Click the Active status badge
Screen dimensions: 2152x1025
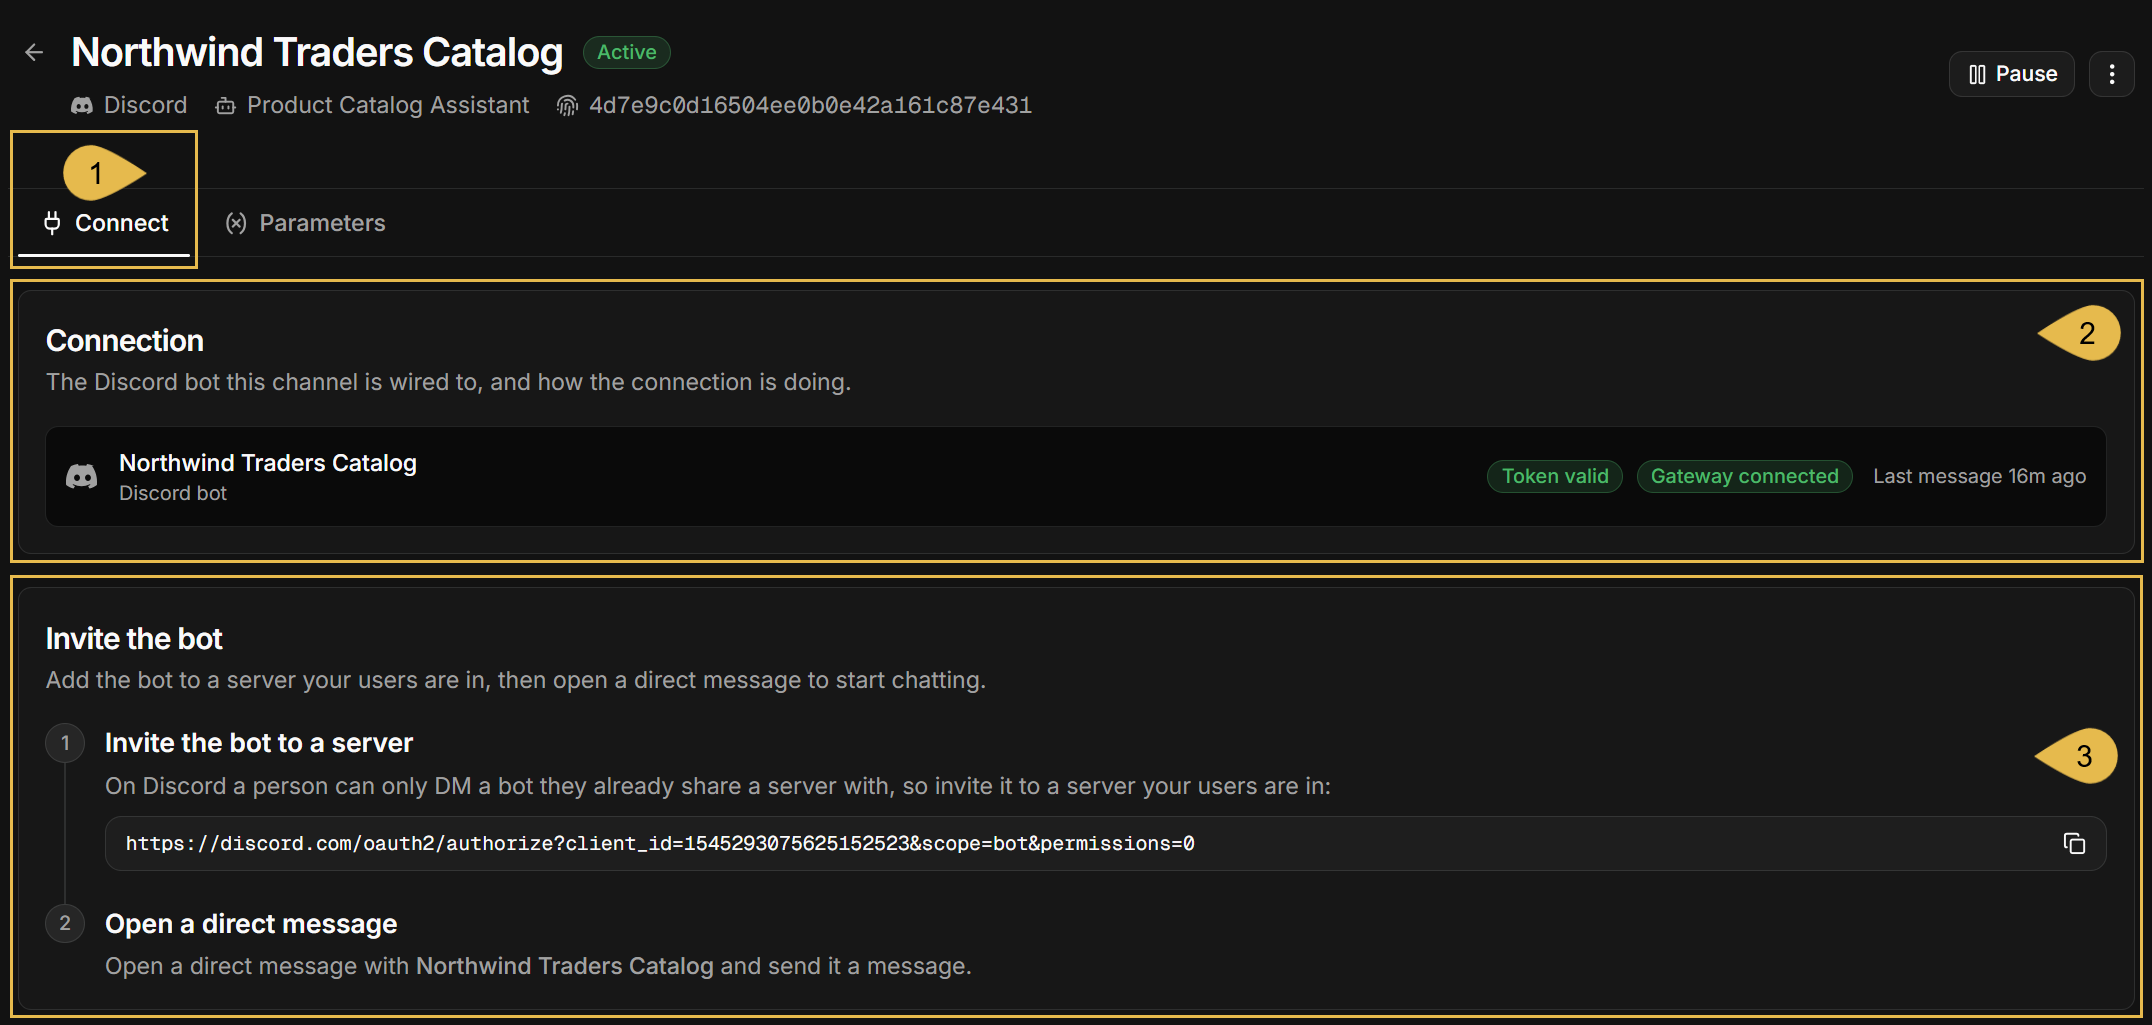(x=627, y=52)
